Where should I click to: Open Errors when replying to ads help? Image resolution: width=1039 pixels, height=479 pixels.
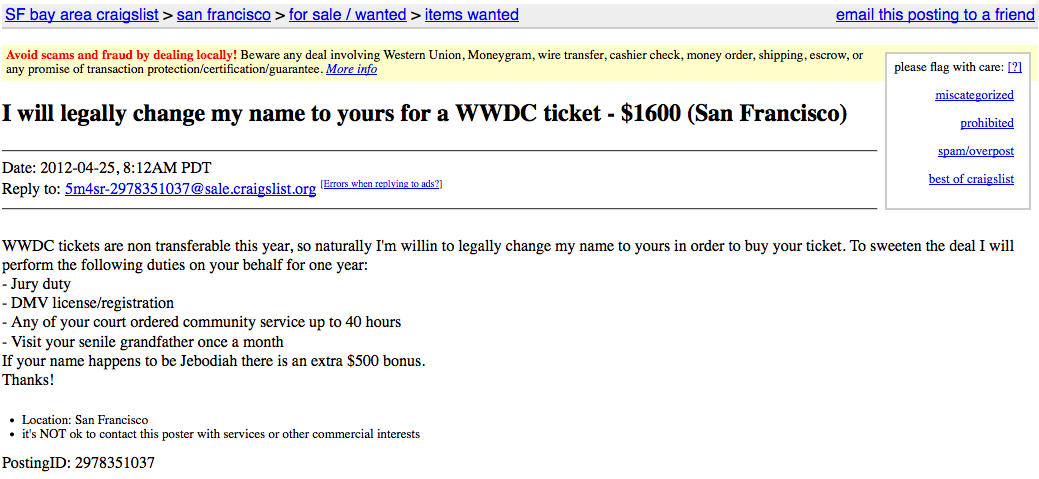coord(381,184)
